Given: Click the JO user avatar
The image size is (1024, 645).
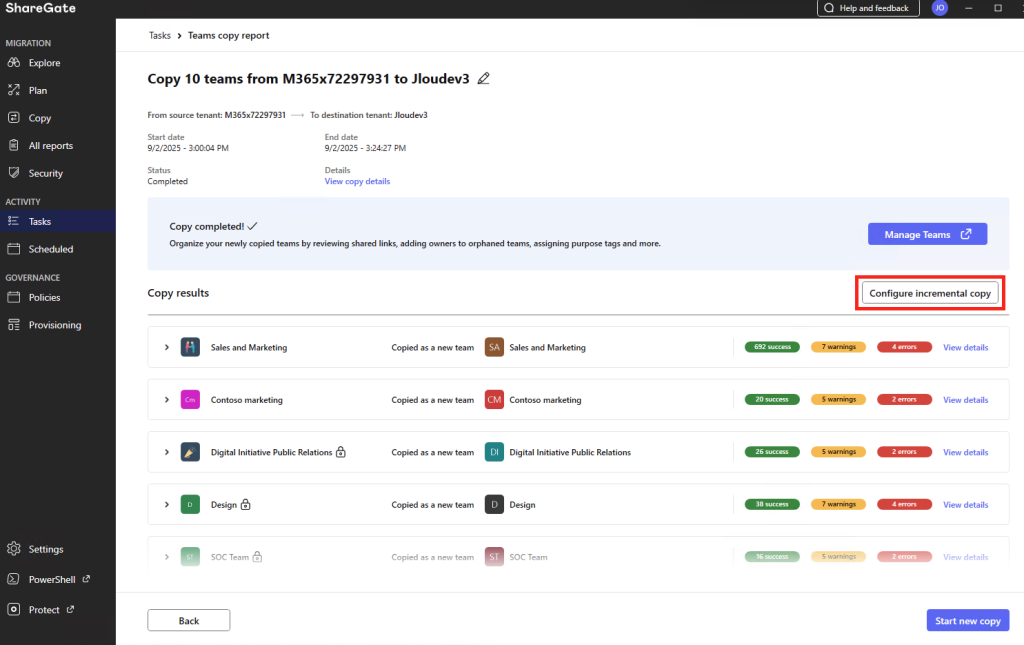Looking at the screenshot, I should pos(940,8).
